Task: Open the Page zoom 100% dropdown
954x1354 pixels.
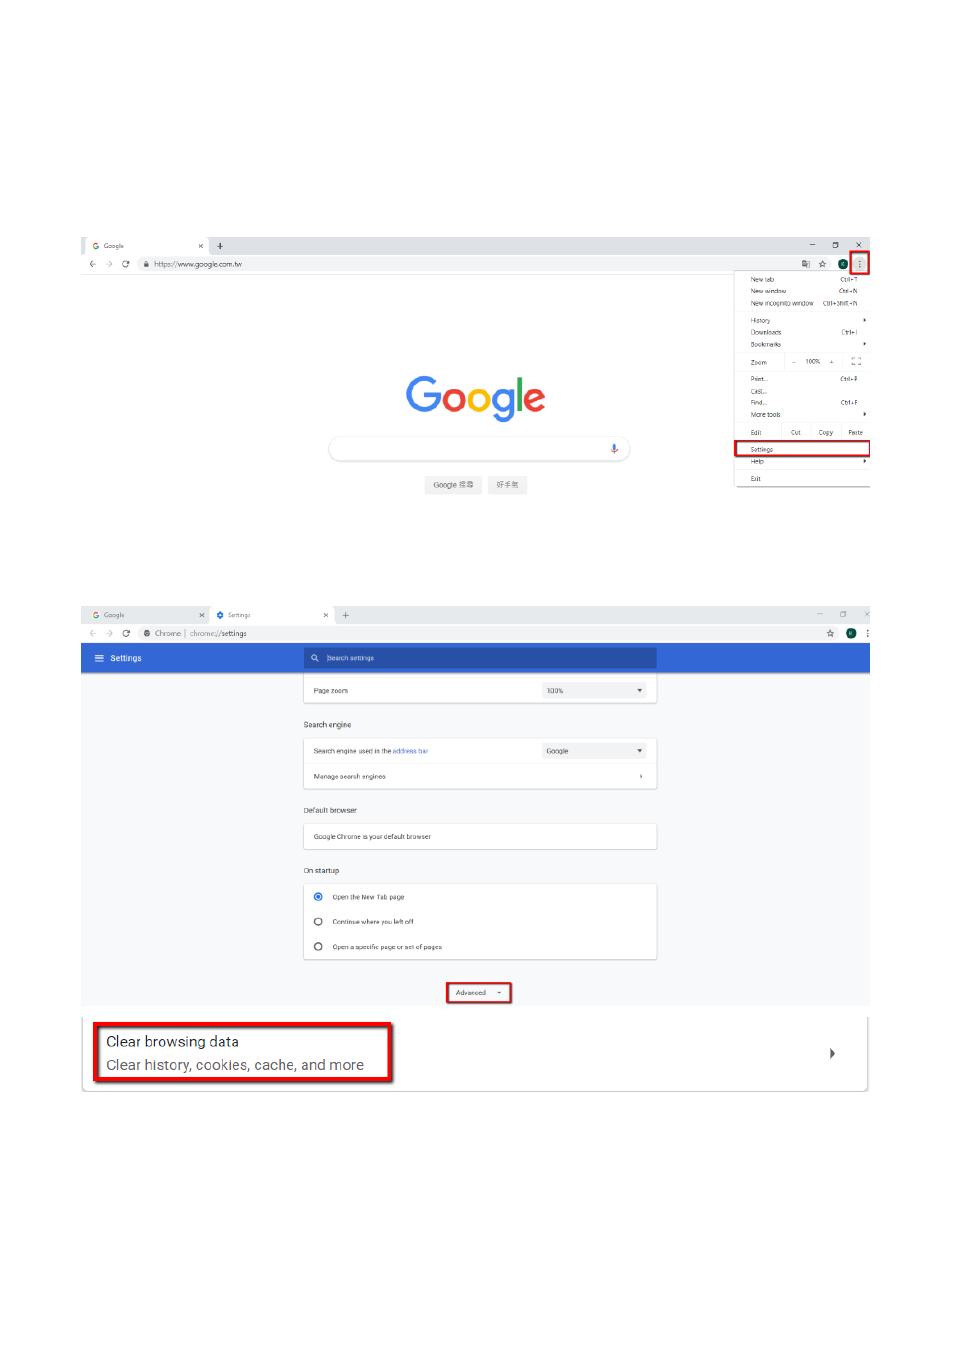Action: pyautogui.click(x=594, y=691)
